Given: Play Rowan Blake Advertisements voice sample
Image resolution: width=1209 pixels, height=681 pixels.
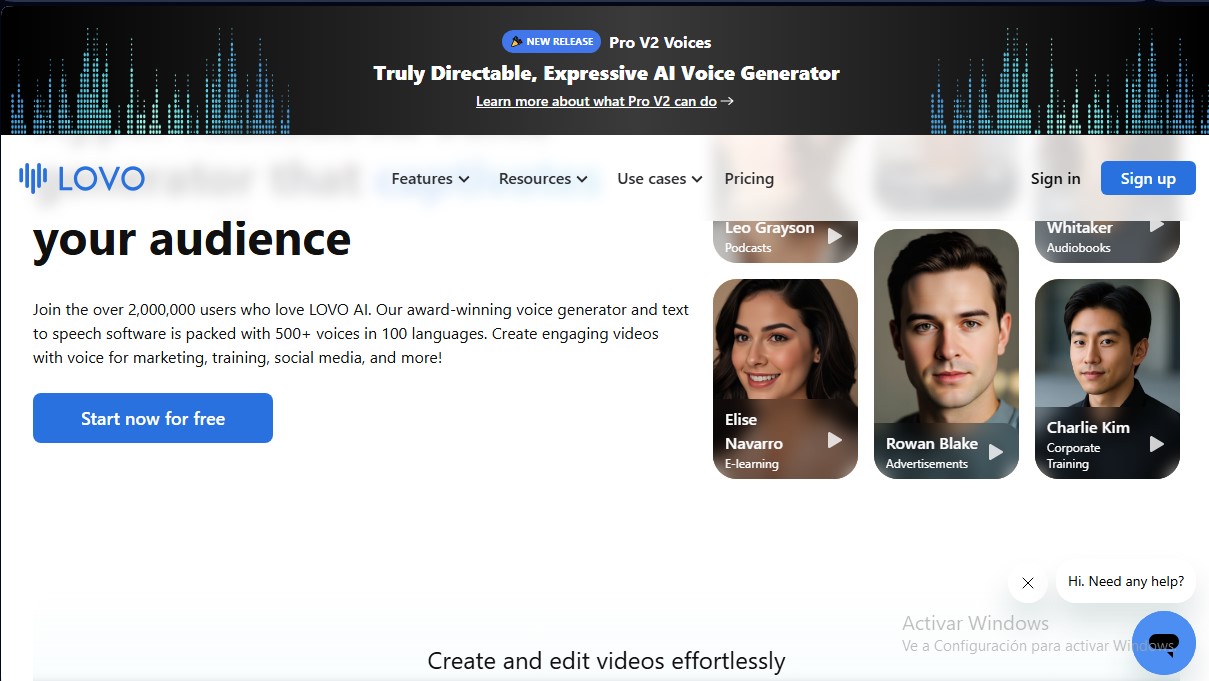Looking at the screenshot, I should (996, 452).
